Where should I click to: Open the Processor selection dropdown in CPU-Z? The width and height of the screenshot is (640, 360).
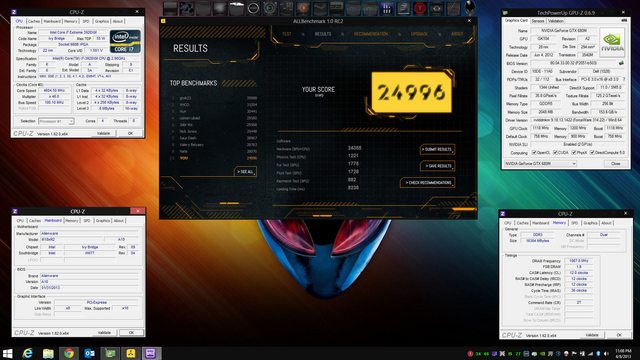pos(56,121)
